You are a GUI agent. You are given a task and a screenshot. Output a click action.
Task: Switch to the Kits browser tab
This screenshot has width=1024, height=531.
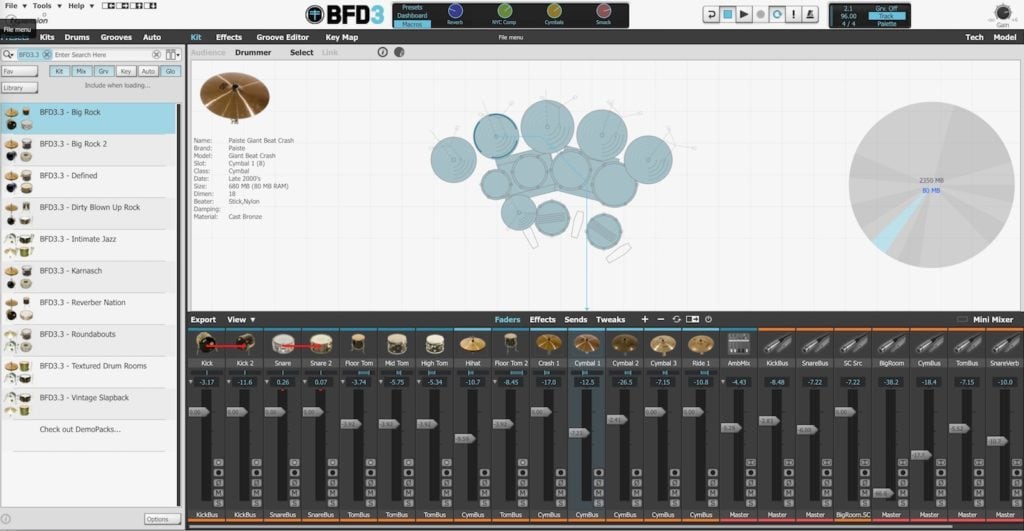(47, 37)
